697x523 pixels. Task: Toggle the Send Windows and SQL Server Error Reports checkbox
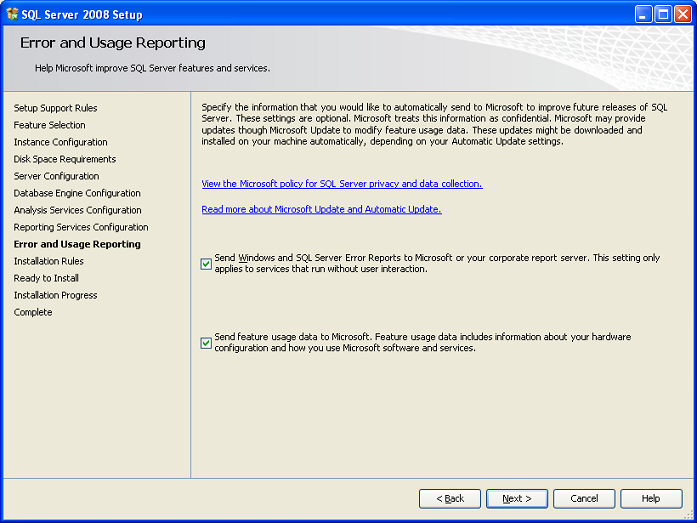pyautogui.click(x=206, y=264)
